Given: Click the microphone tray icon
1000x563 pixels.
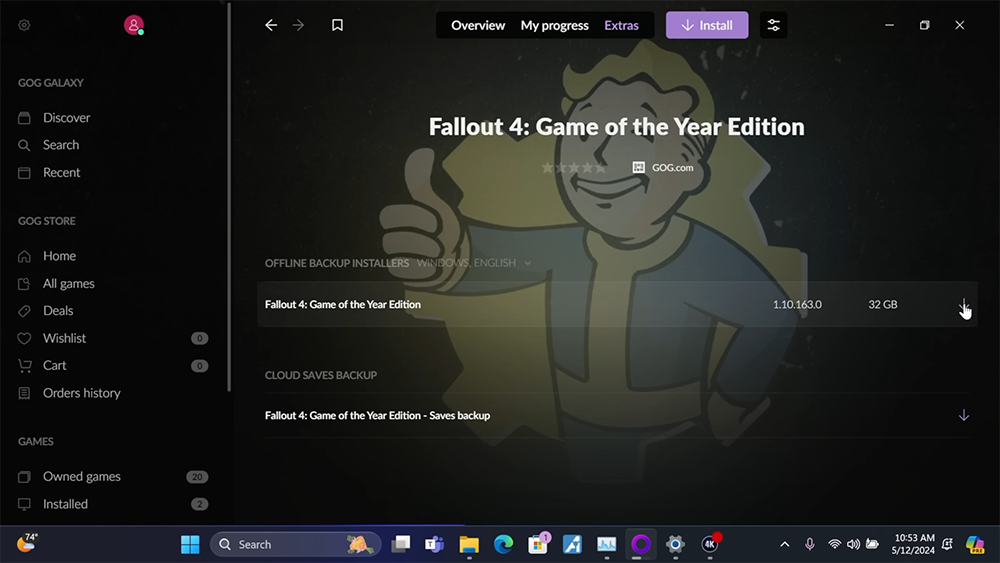Looking at the screenshot, I should 809,545.
